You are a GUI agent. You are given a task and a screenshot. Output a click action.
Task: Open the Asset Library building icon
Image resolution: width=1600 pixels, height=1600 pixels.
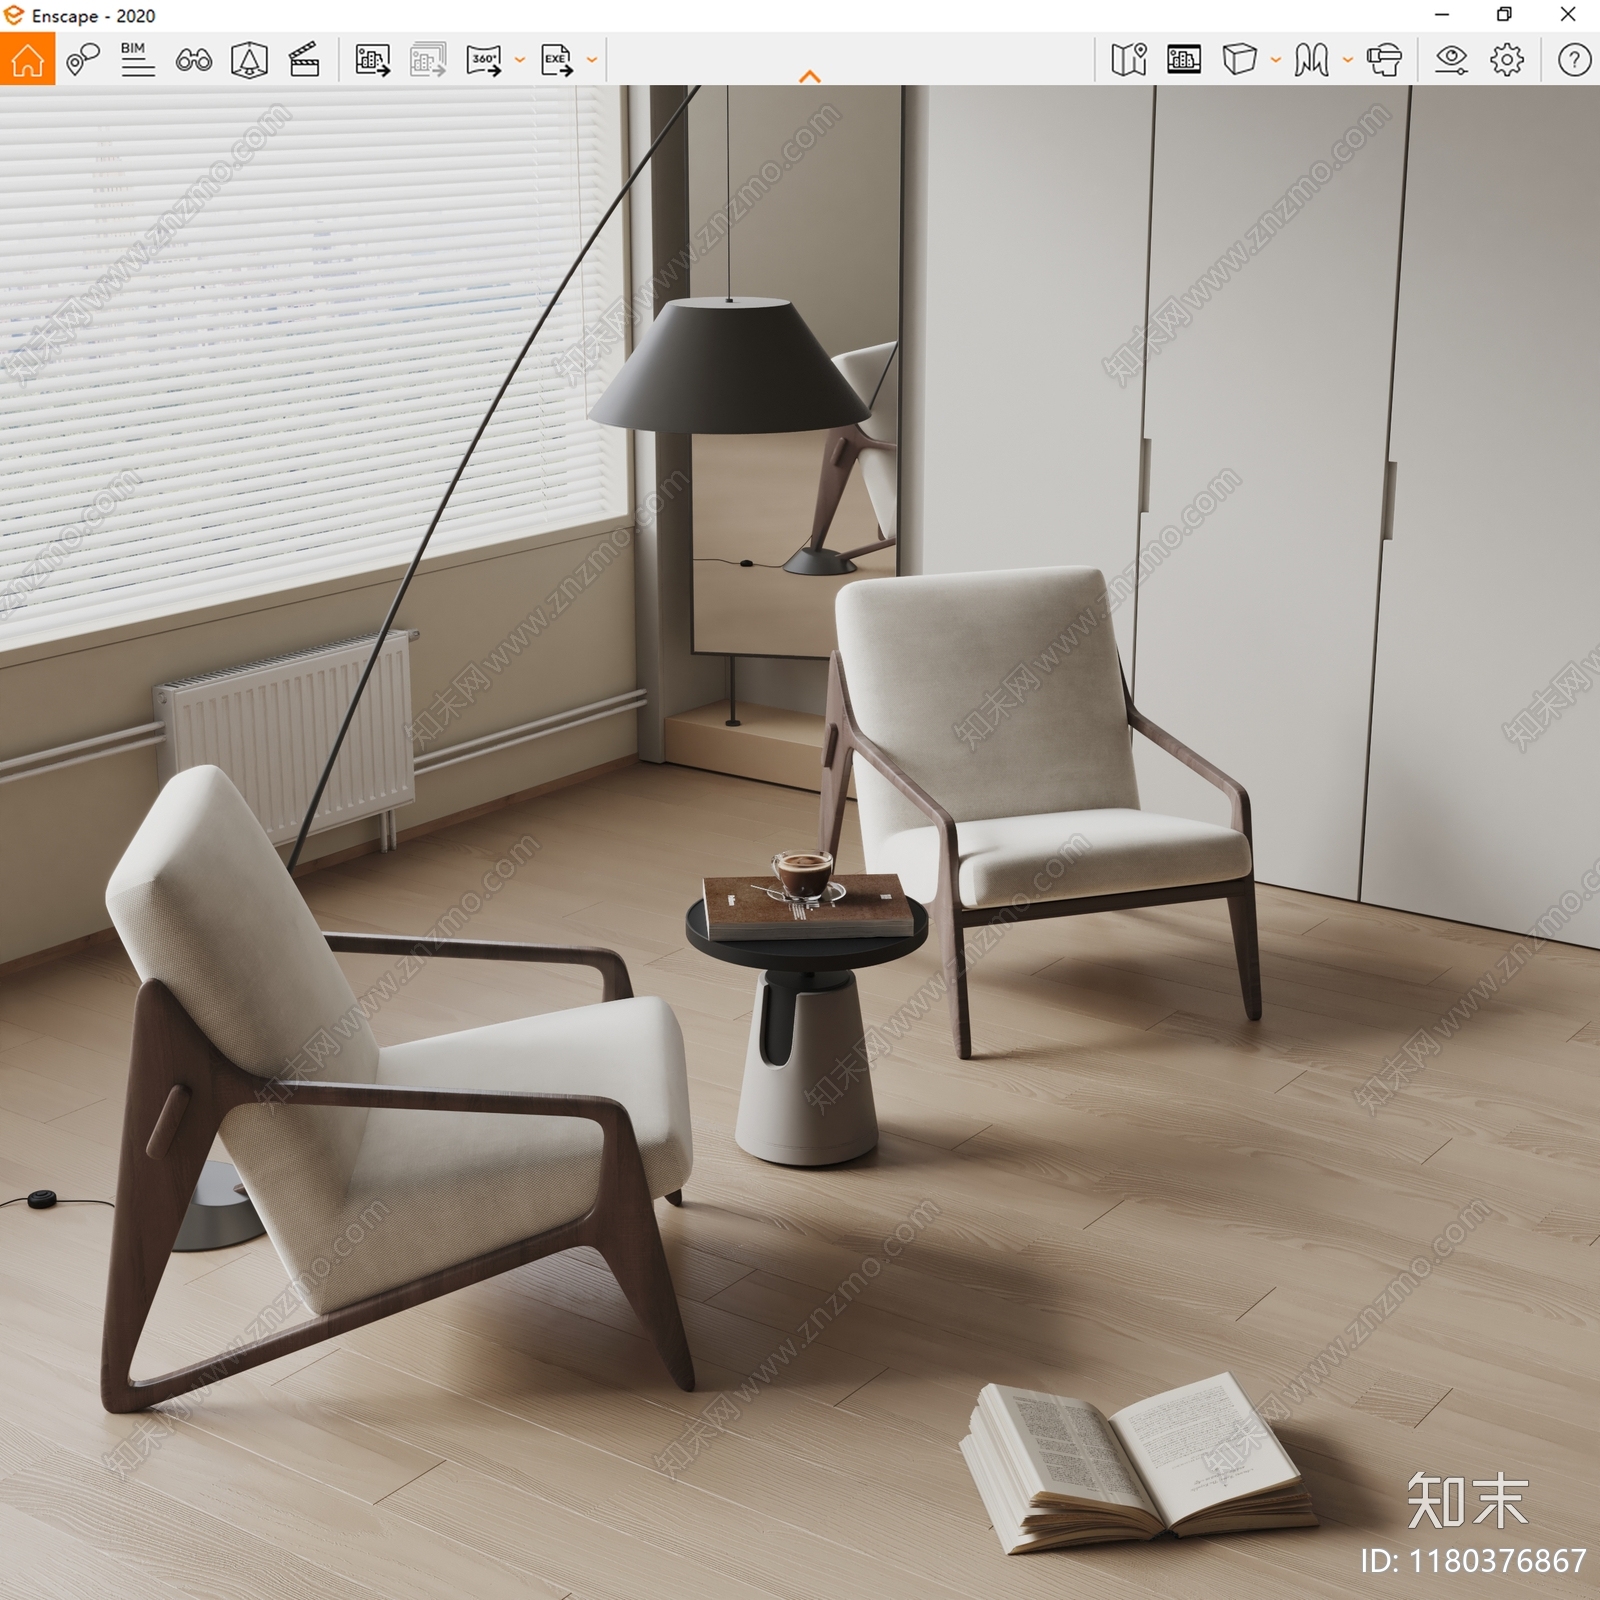coord(1184,60)
